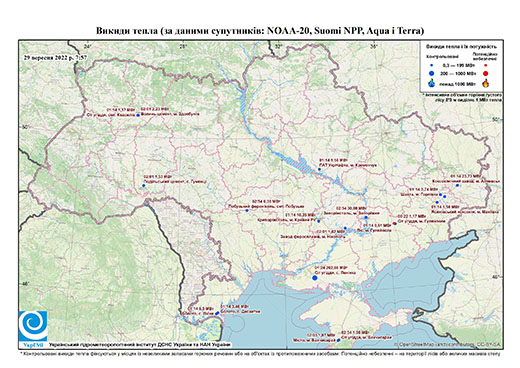Screen dimensions: 520x368
Task: Select the blue marker at Podilskyi cement, Humentsi
Action: tap(144, 185)
